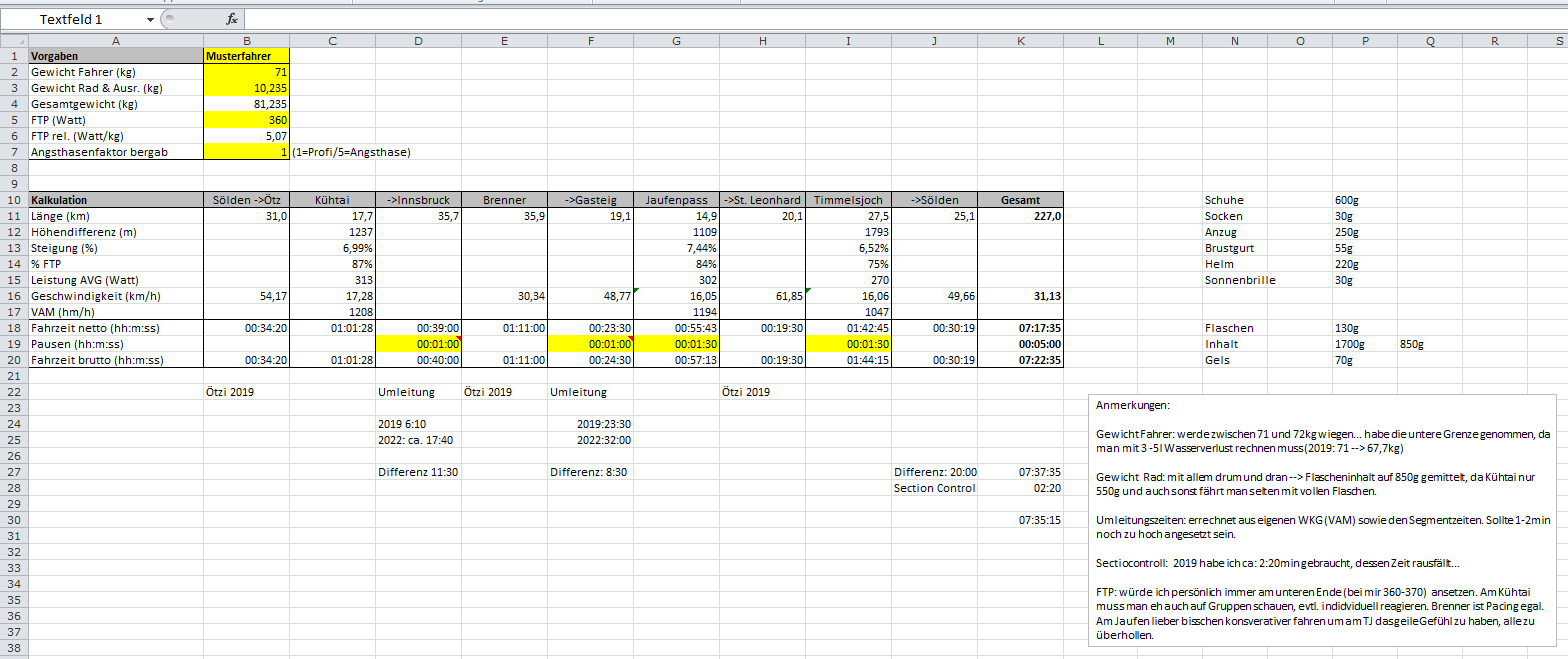Select the yellow FTP (Watt) cell with 360
The image size is (1568, 659).
coord(246,120)
